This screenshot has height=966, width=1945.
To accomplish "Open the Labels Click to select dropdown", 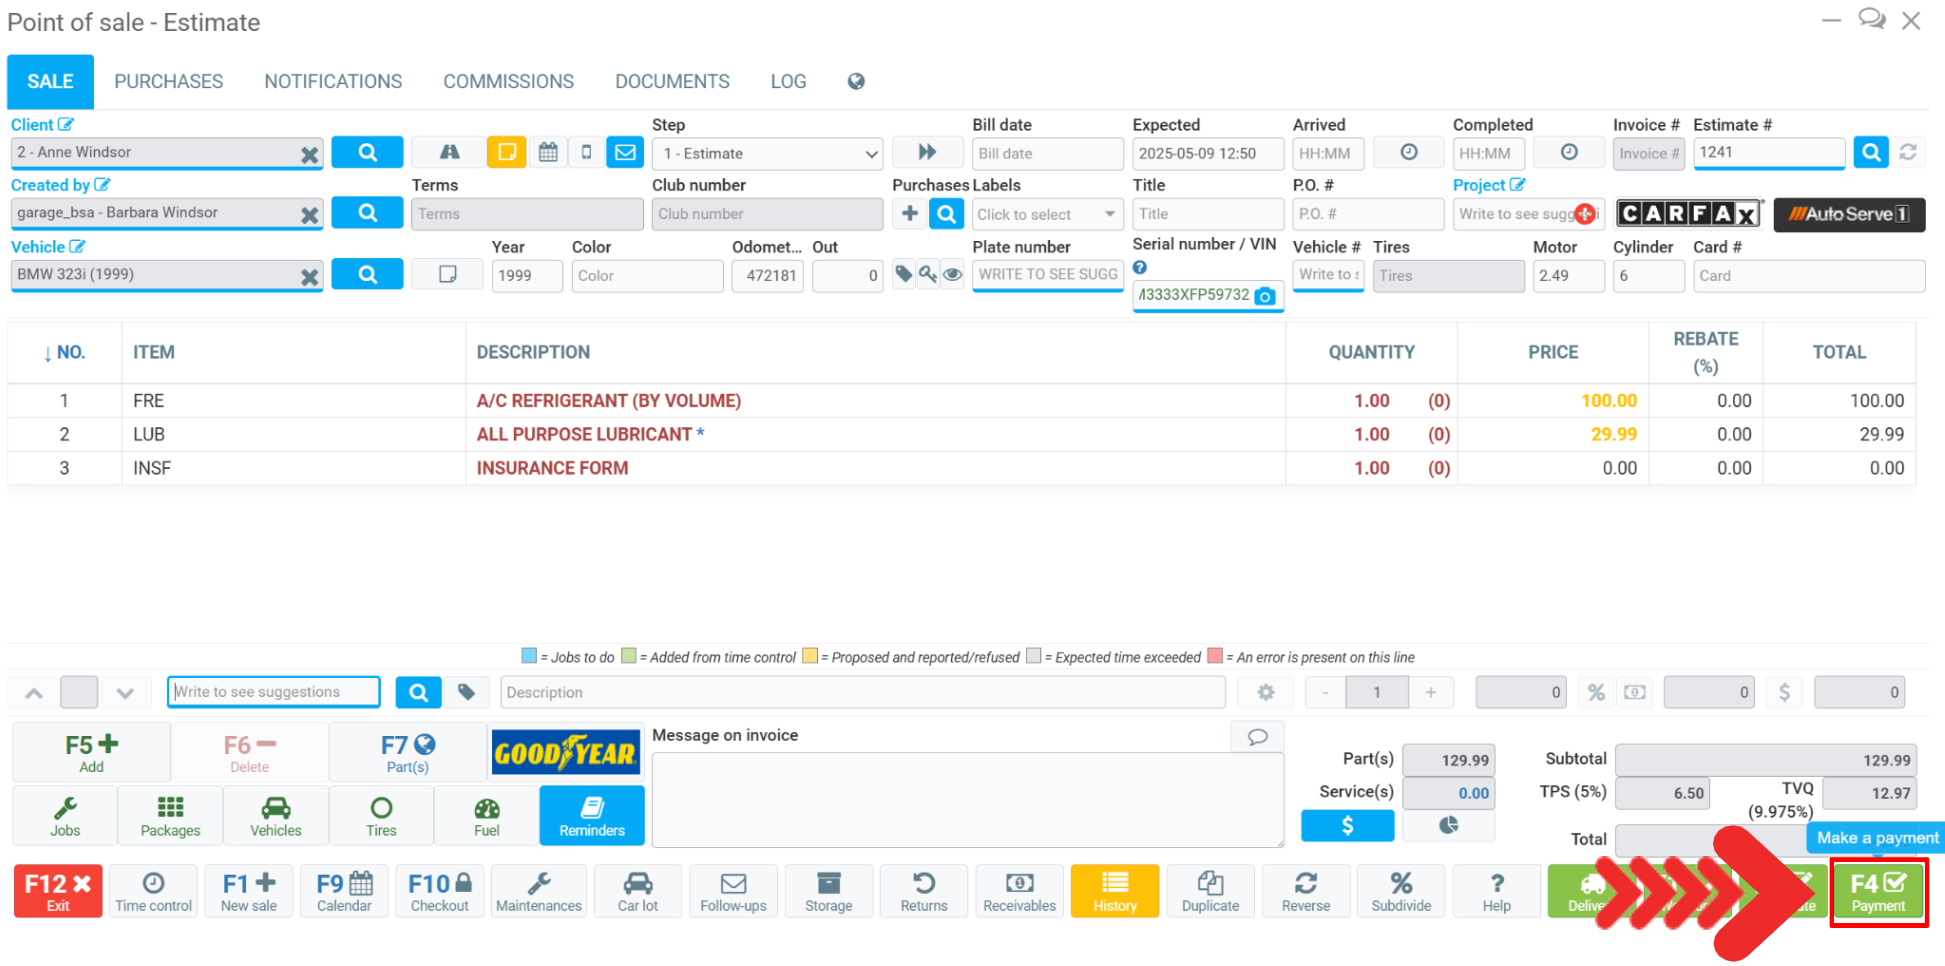I will [1046, 214].
